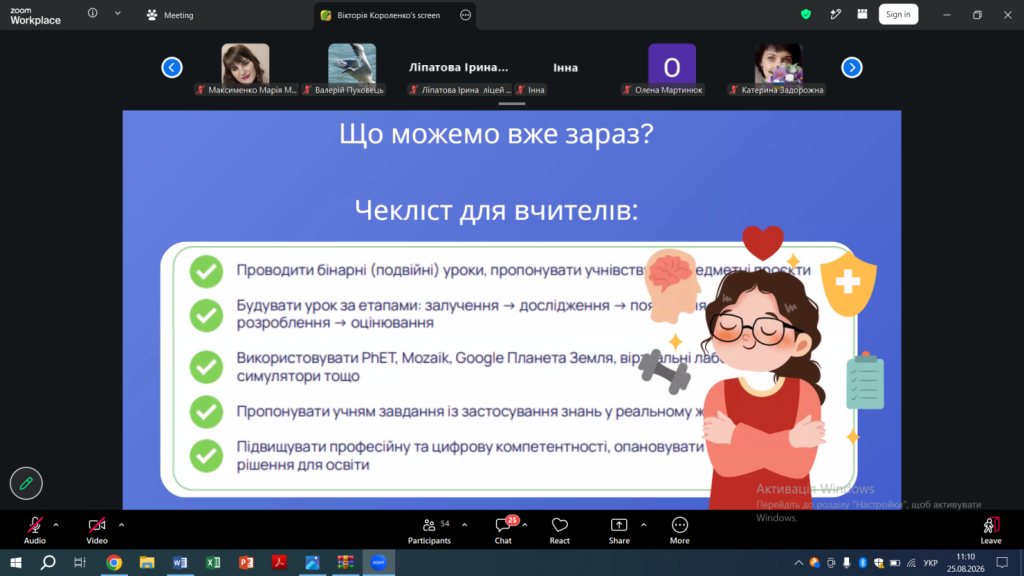The width and height of the screenshot is (1024, 576).
Task: Open WinRAR archive icon on taskbar
Action: click(x=345, y=562)
